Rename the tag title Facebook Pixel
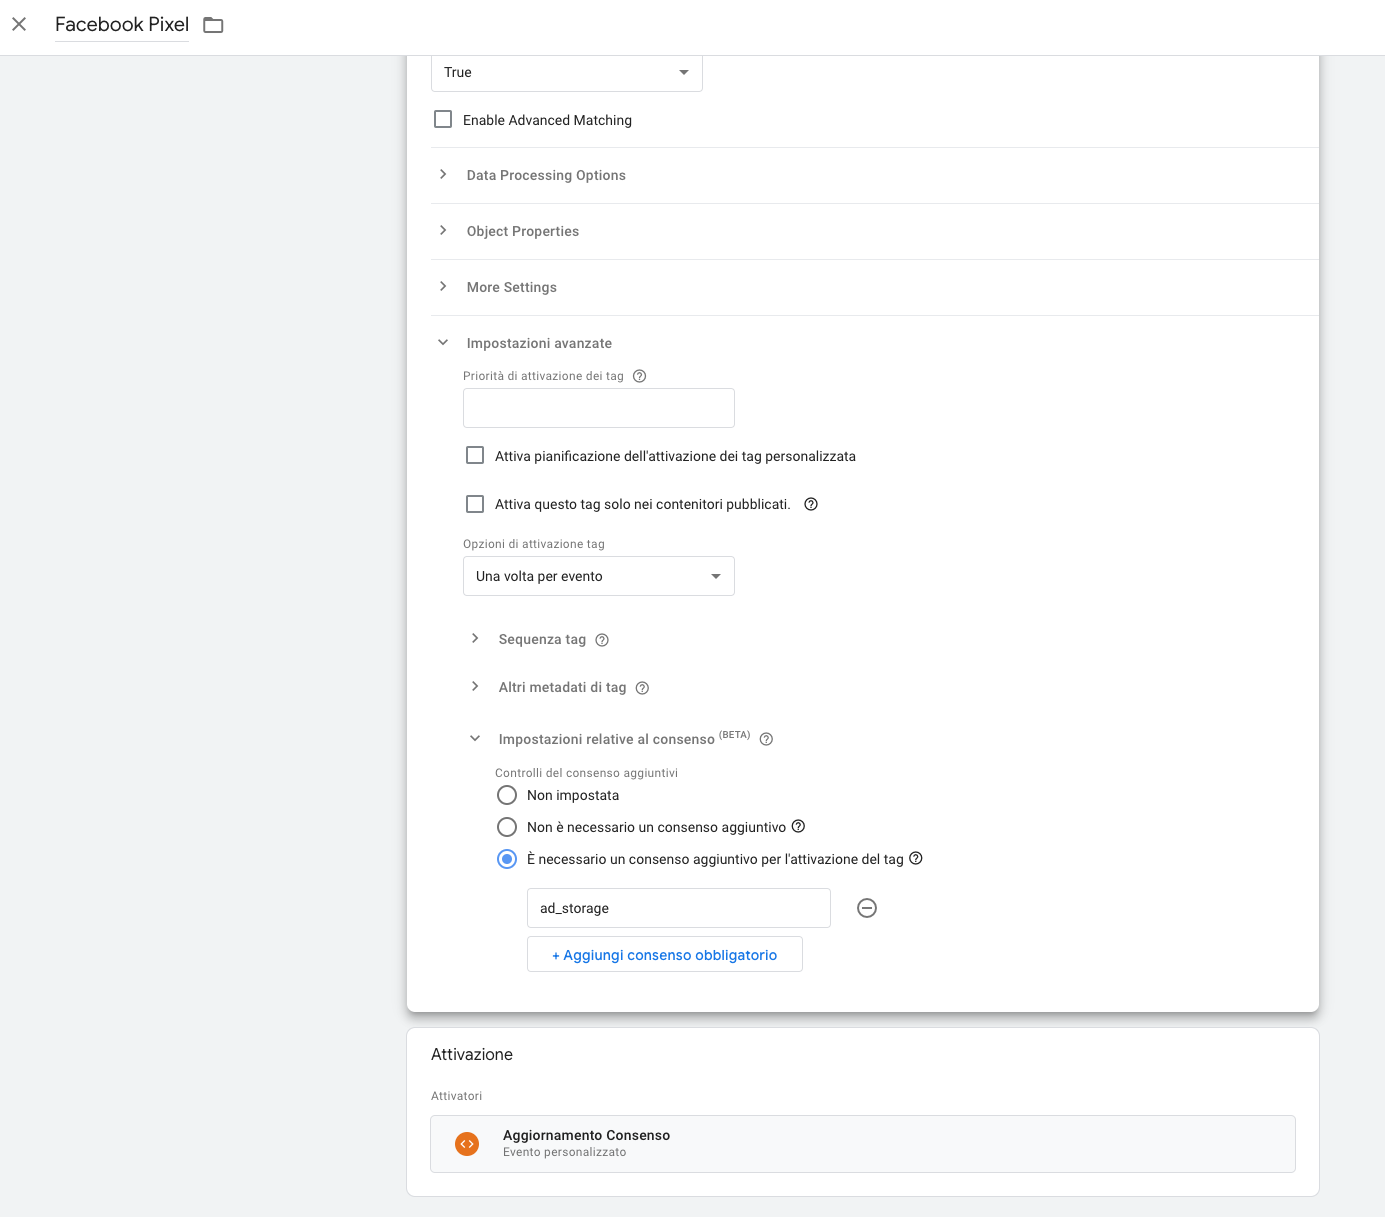The height and width of the screenshot is (1217, 1385). tap(122, 25)
